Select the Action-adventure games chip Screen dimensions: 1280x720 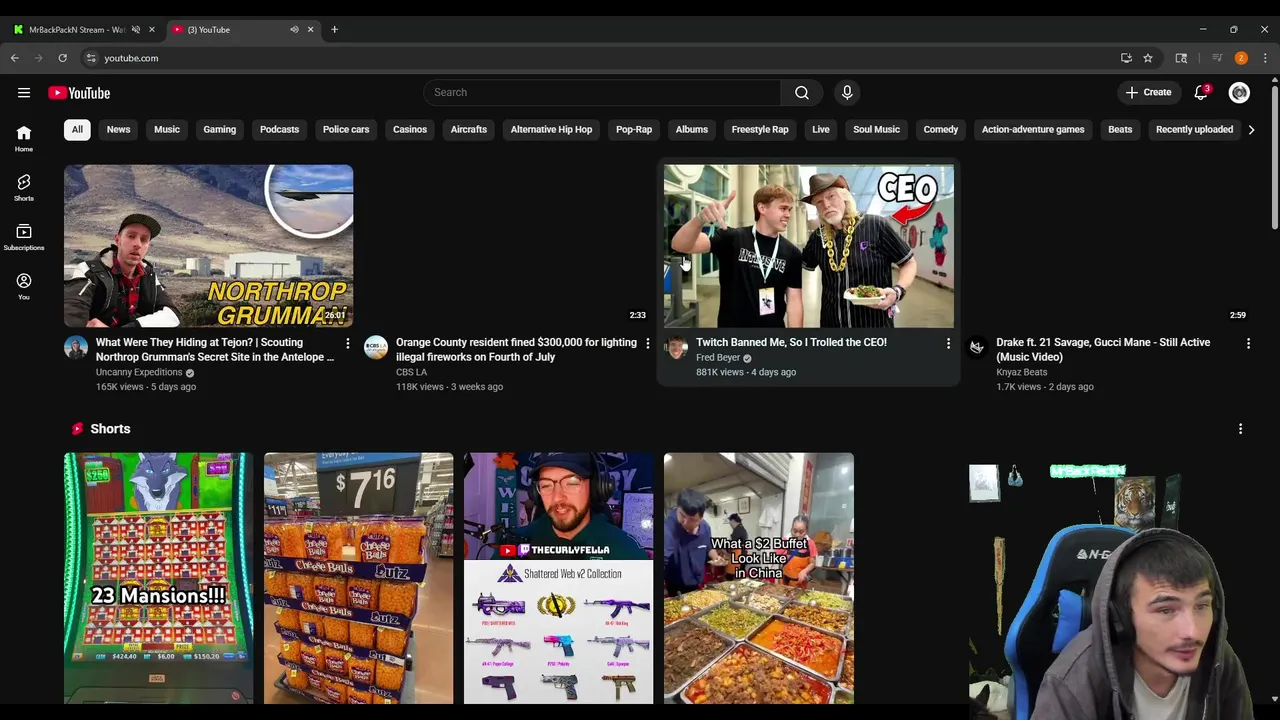tap(1033, 130)
